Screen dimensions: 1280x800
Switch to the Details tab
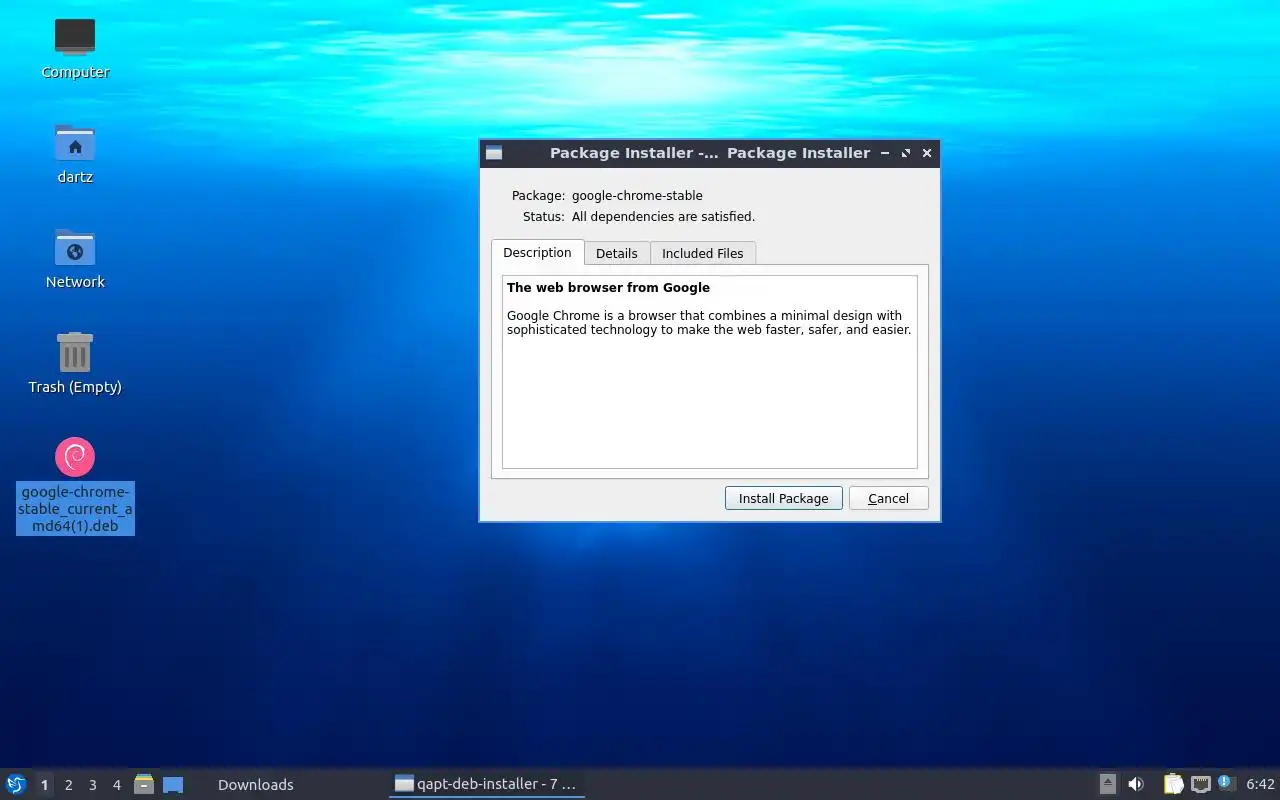pos(616,253)
